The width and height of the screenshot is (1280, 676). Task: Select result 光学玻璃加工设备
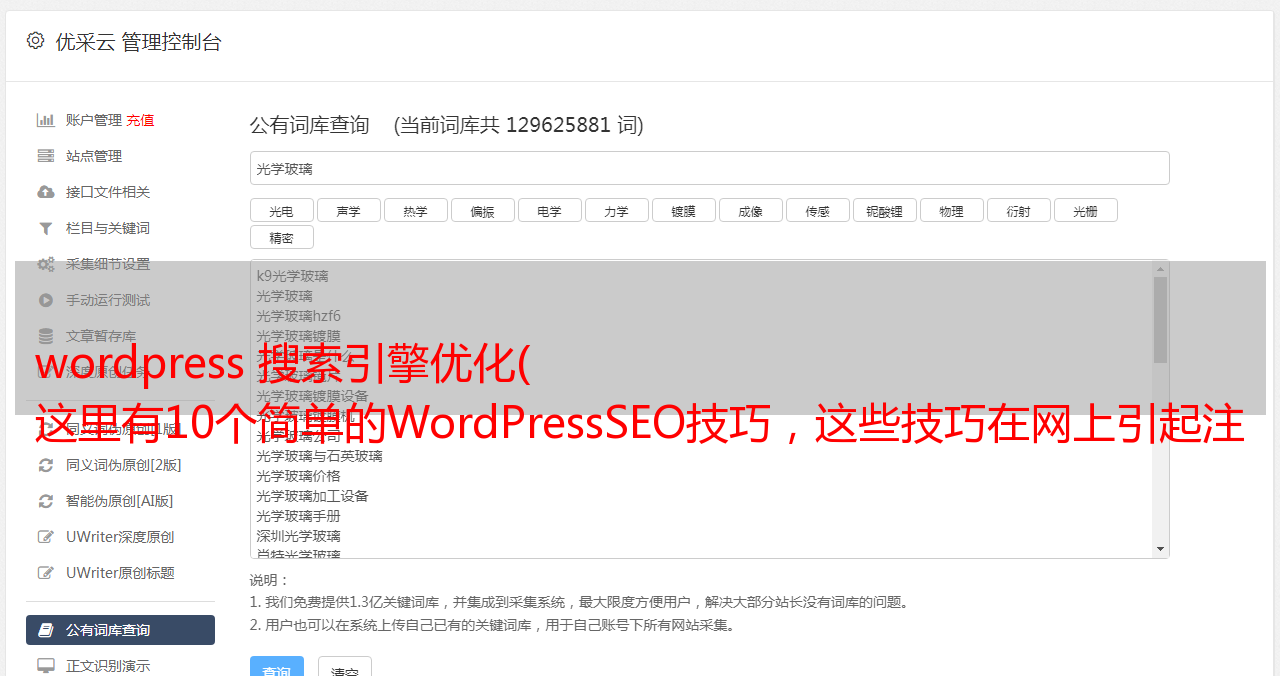(x=312, y=496)
